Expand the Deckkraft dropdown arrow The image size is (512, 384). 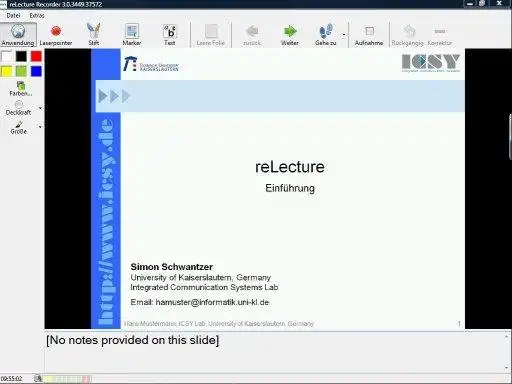click(40, 108)
